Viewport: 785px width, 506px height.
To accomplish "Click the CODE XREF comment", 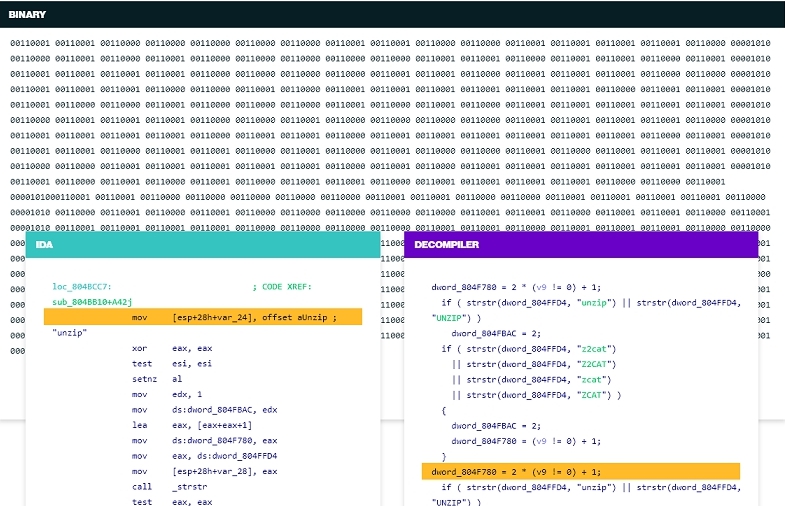I will (282, 286).
